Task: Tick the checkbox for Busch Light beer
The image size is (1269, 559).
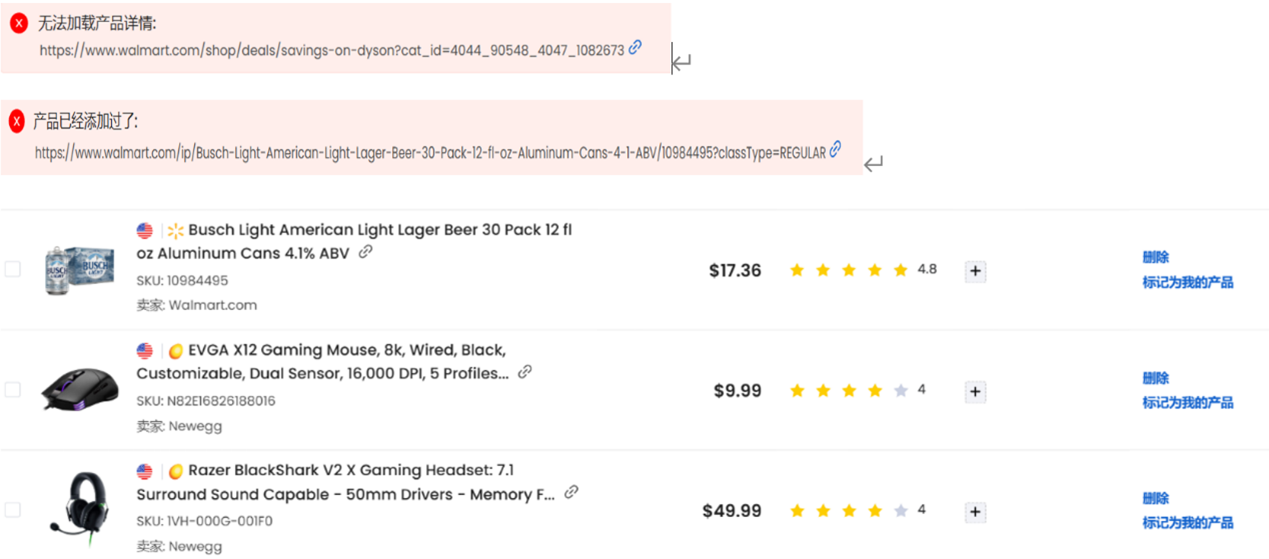Action: coord(12,269)
